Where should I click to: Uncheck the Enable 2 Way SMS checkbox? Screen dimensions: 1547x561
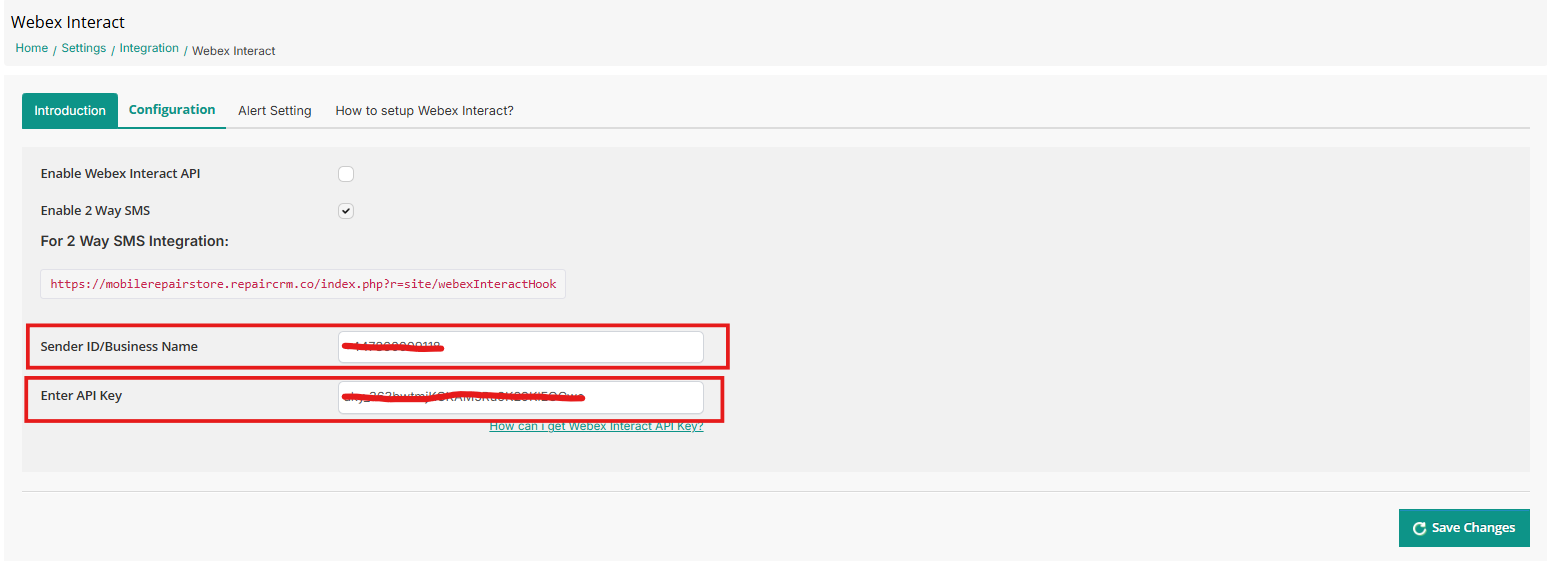346,211
